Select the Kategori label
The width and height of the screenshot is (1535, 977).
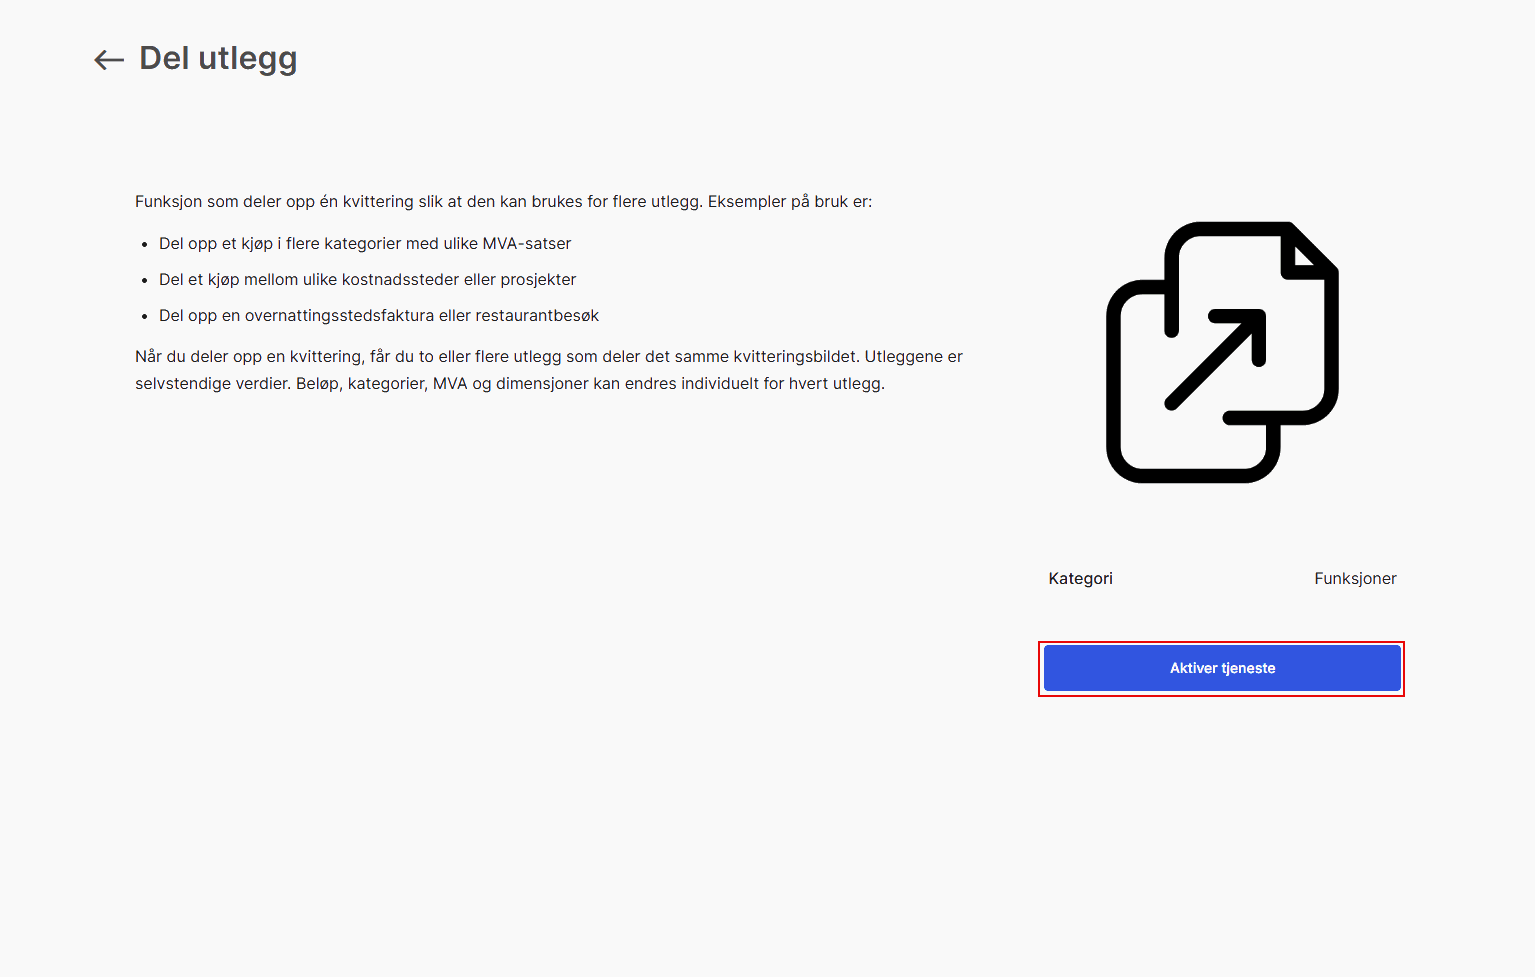(x=1080, y=579)
